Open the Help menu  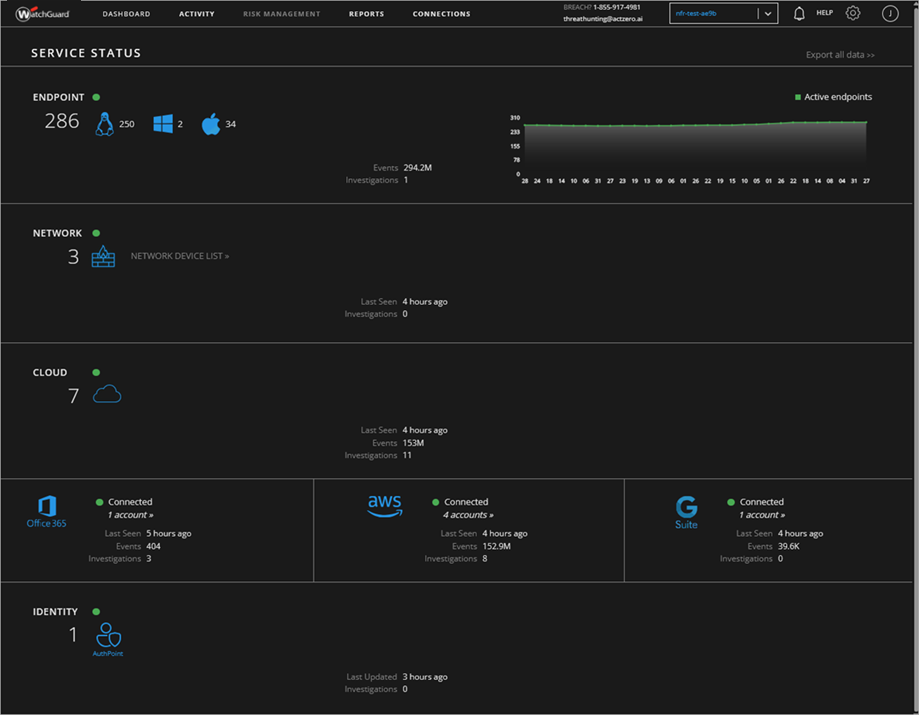[x=825, y=13]
